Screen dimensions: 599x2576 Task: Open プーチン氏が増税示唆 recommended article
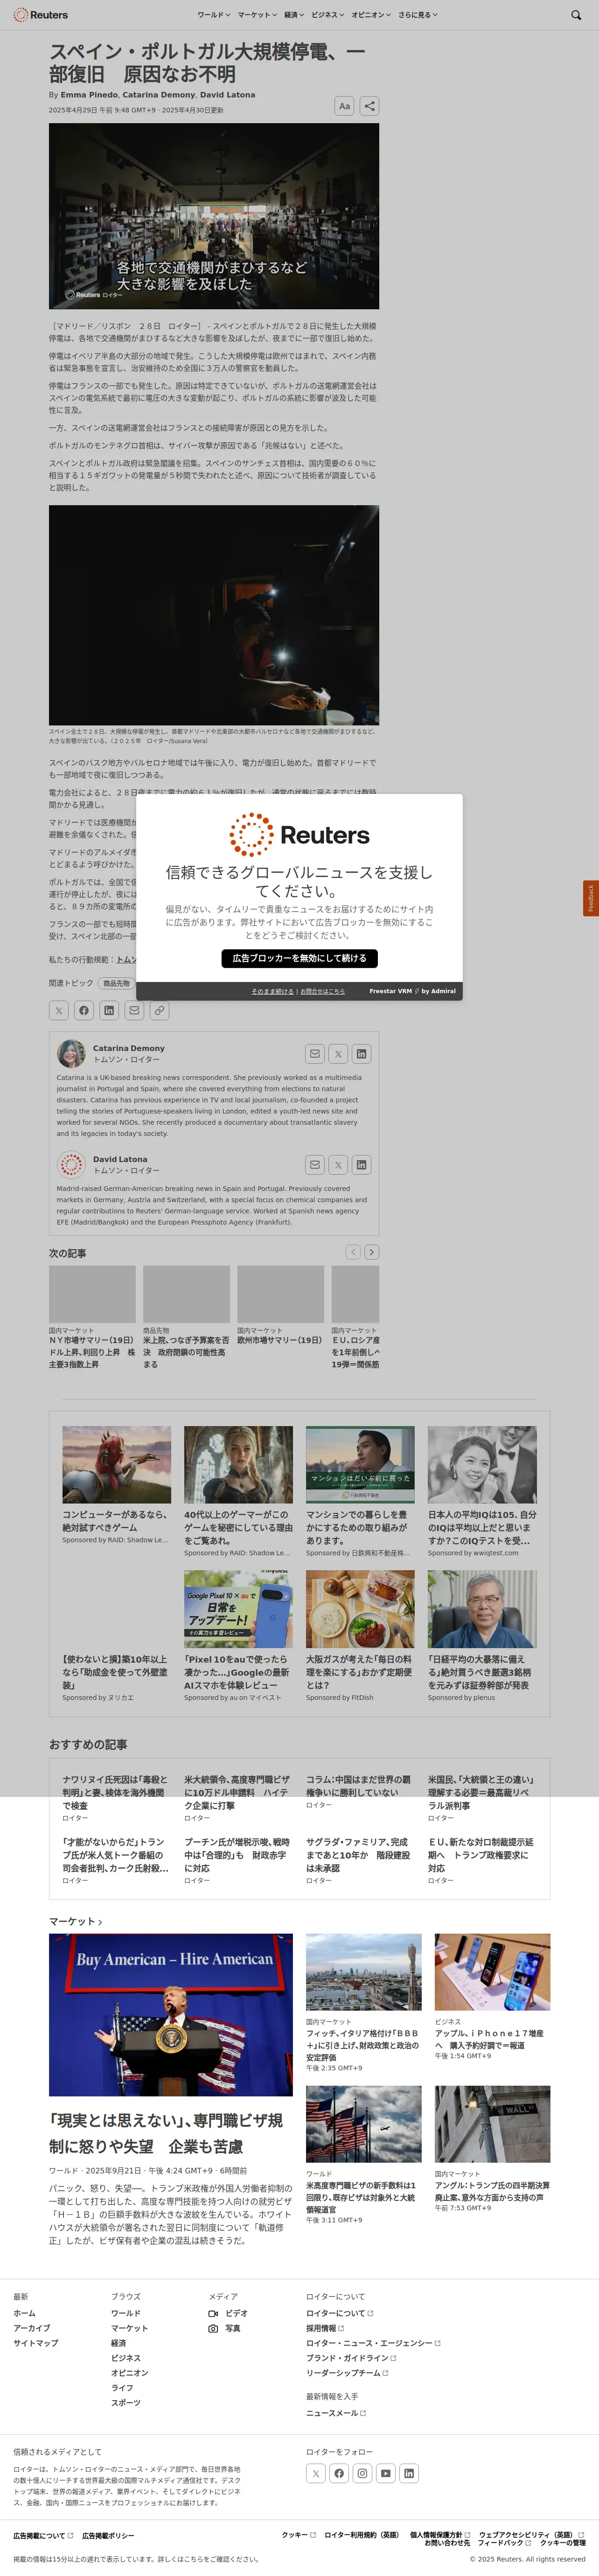pos(237,1855)
